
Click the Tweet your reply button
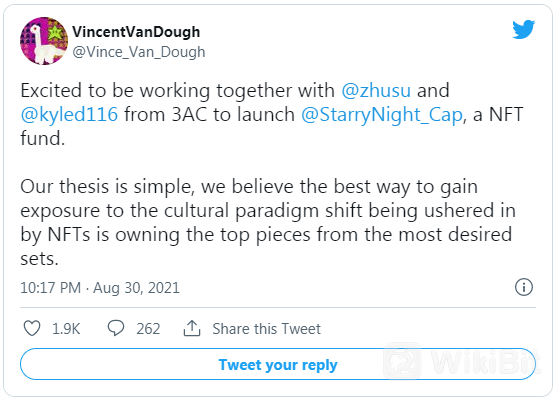click(x=278, y=364)
